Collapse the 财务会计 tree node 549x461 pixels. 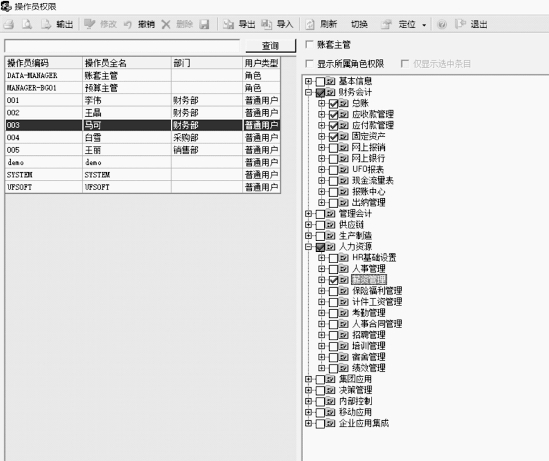pyautogui.click(x=308, y=92)
